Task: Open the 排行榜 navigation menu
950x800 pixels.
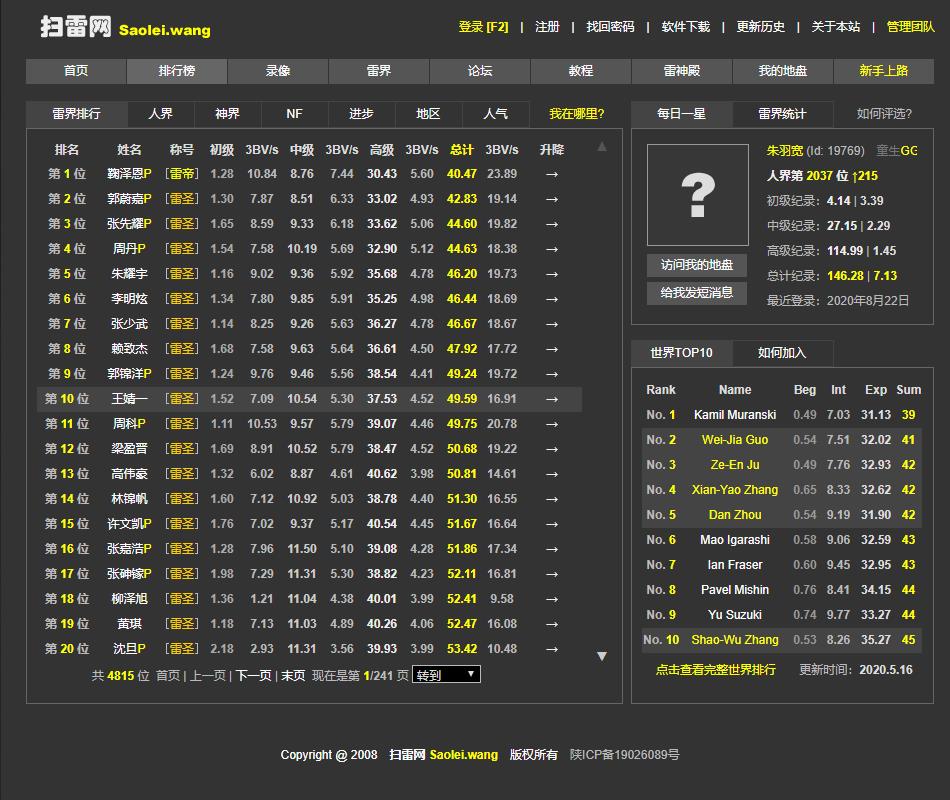Action: pyautogui.click(x=177, y=71)
